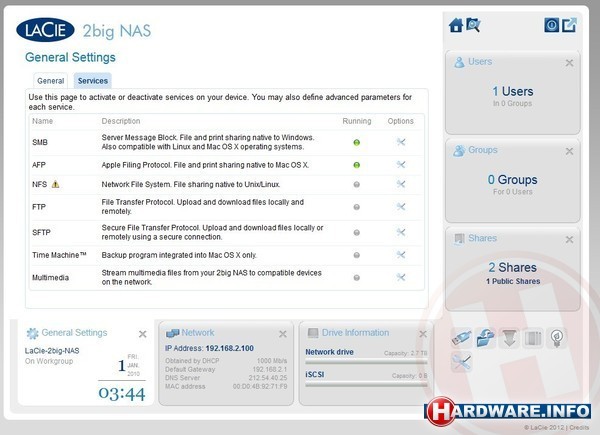Click the General Settings gear icon
Viewport: 600px width, 435px height.
[32, 333]
